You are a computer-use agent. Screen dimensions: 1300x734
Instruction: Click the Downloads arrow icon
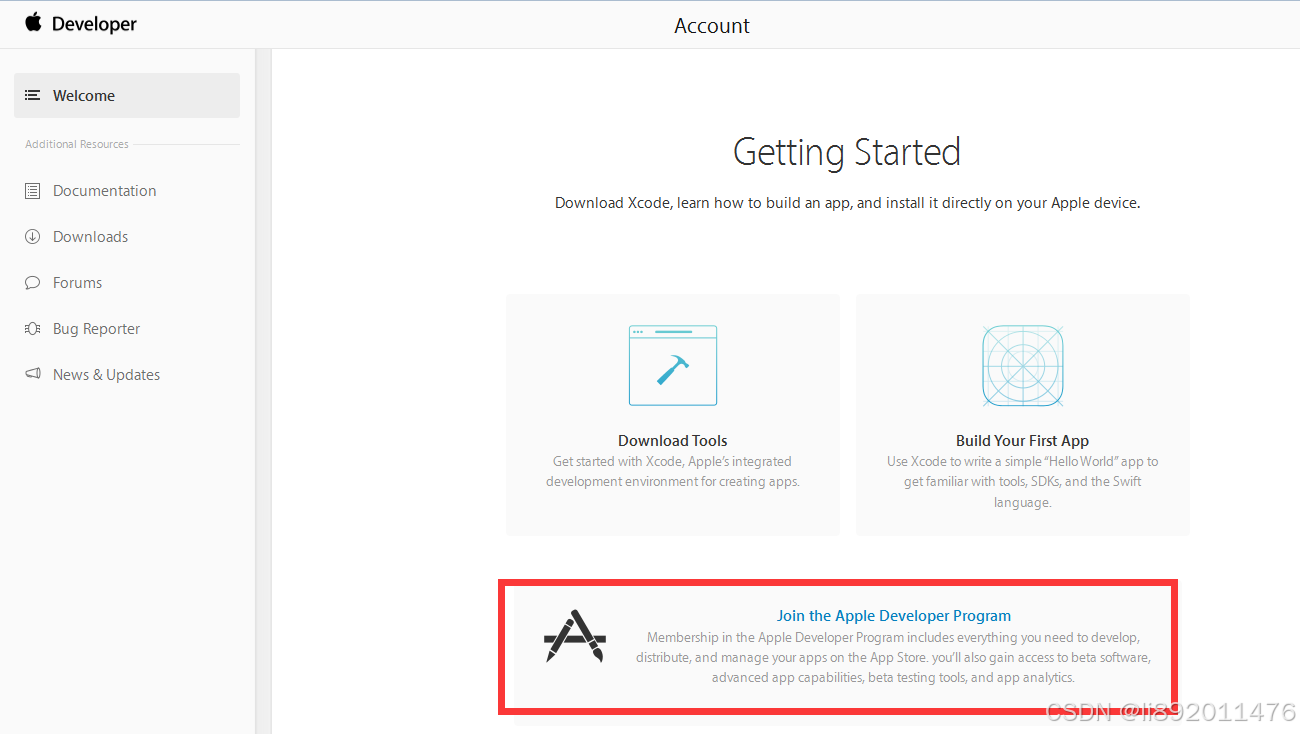[32, 237]
